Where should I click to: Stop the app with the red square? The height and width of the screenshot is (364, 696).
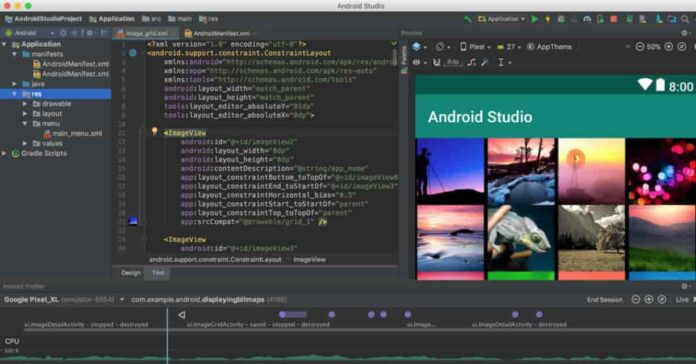[x=613, y=19]
